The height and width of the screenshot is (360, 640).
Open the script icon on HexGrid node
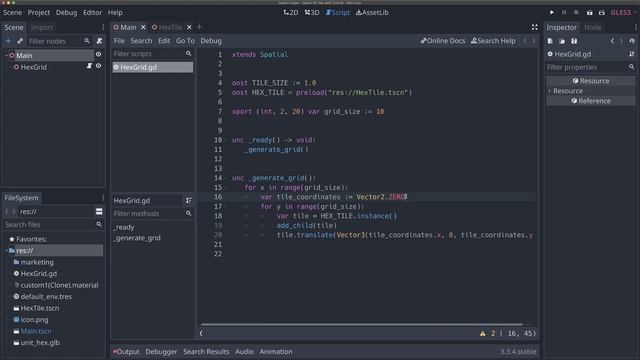click(x=89, y=66)
